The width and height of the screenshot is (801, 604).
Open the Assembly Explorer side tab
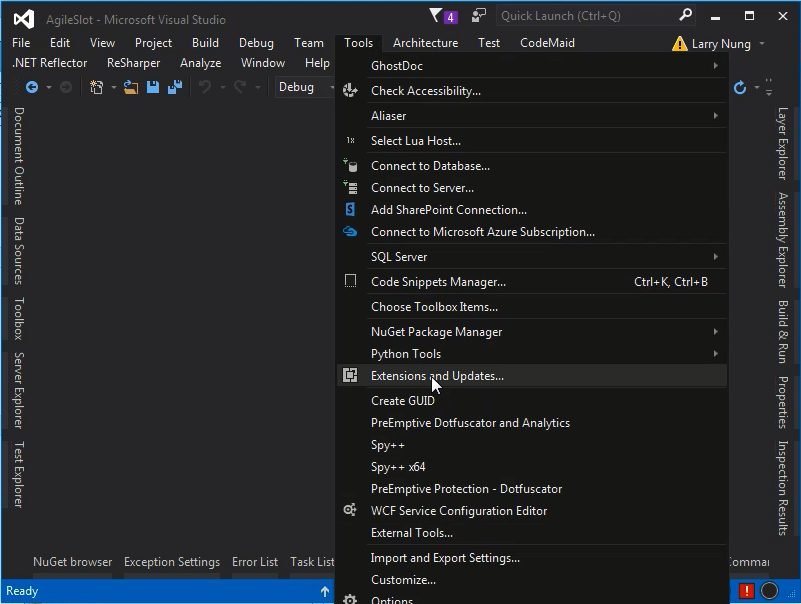click(783, 240)
